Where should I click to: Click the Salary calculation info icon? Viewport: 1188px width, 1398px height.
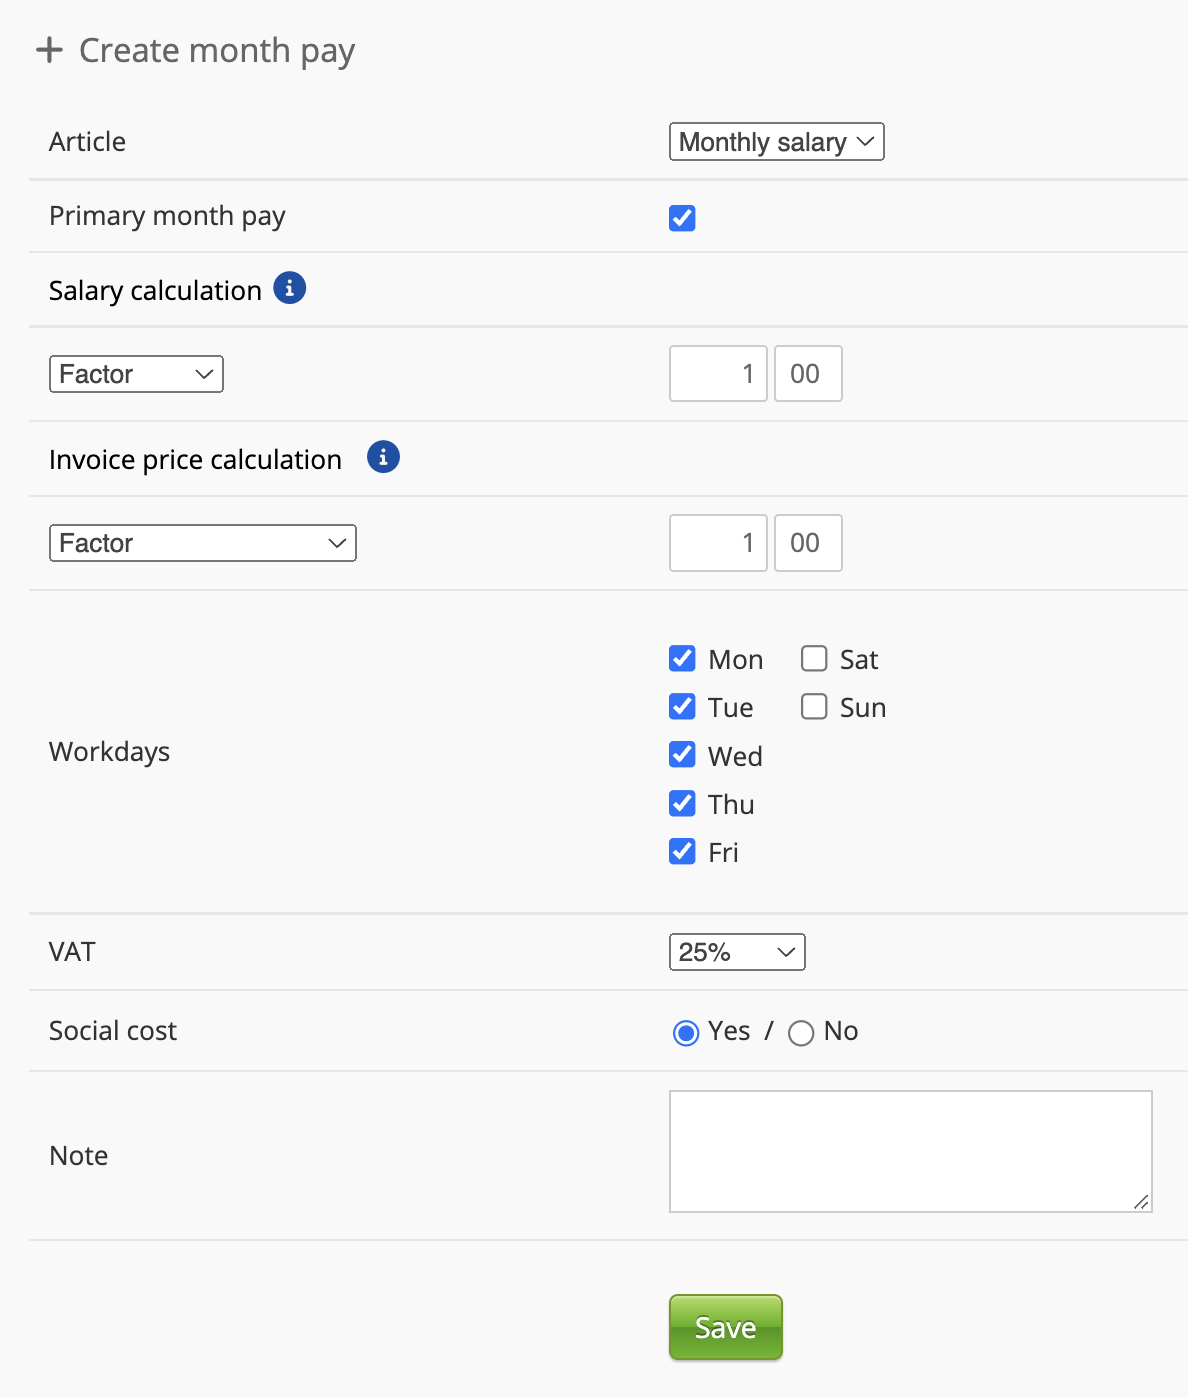pos(289,288)
